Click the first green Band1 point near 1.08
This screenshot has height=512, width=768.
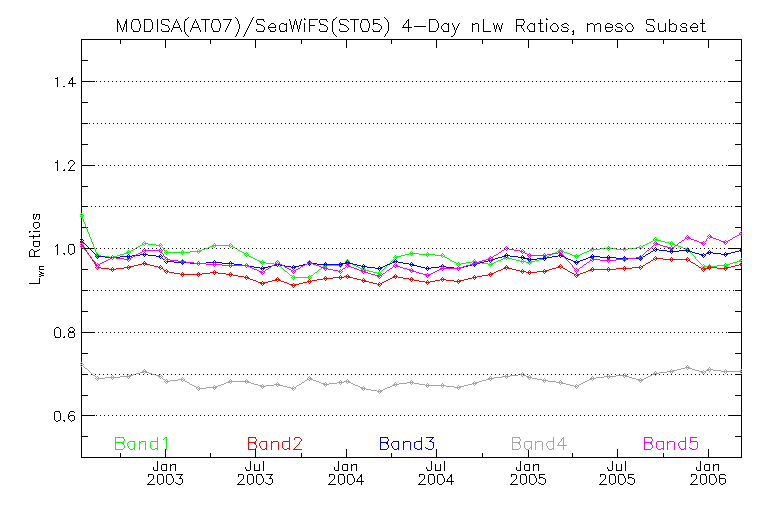tap(82, 215)
